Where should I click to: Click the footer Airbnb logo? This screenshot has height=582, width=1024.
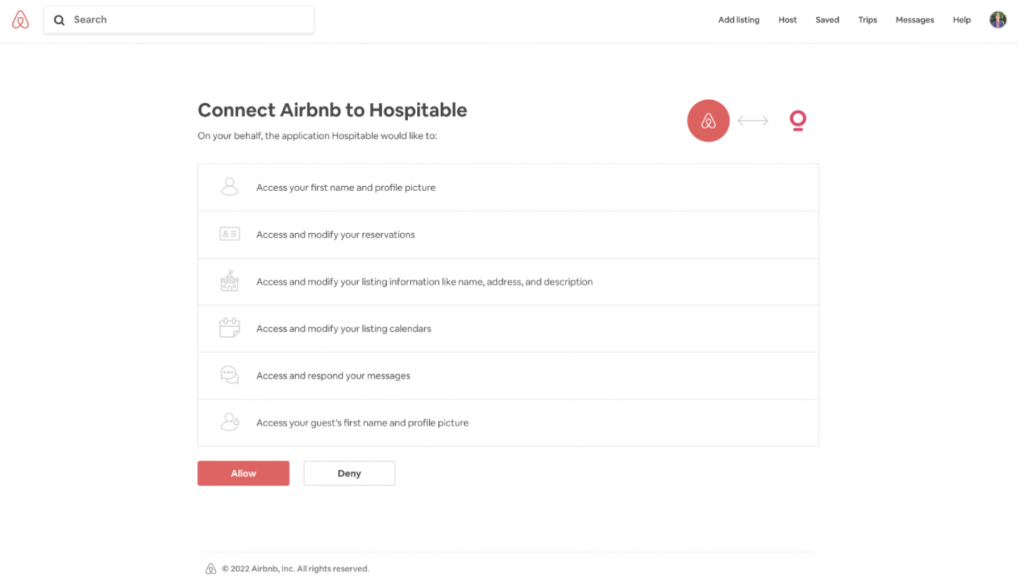(x=210, y=568)
